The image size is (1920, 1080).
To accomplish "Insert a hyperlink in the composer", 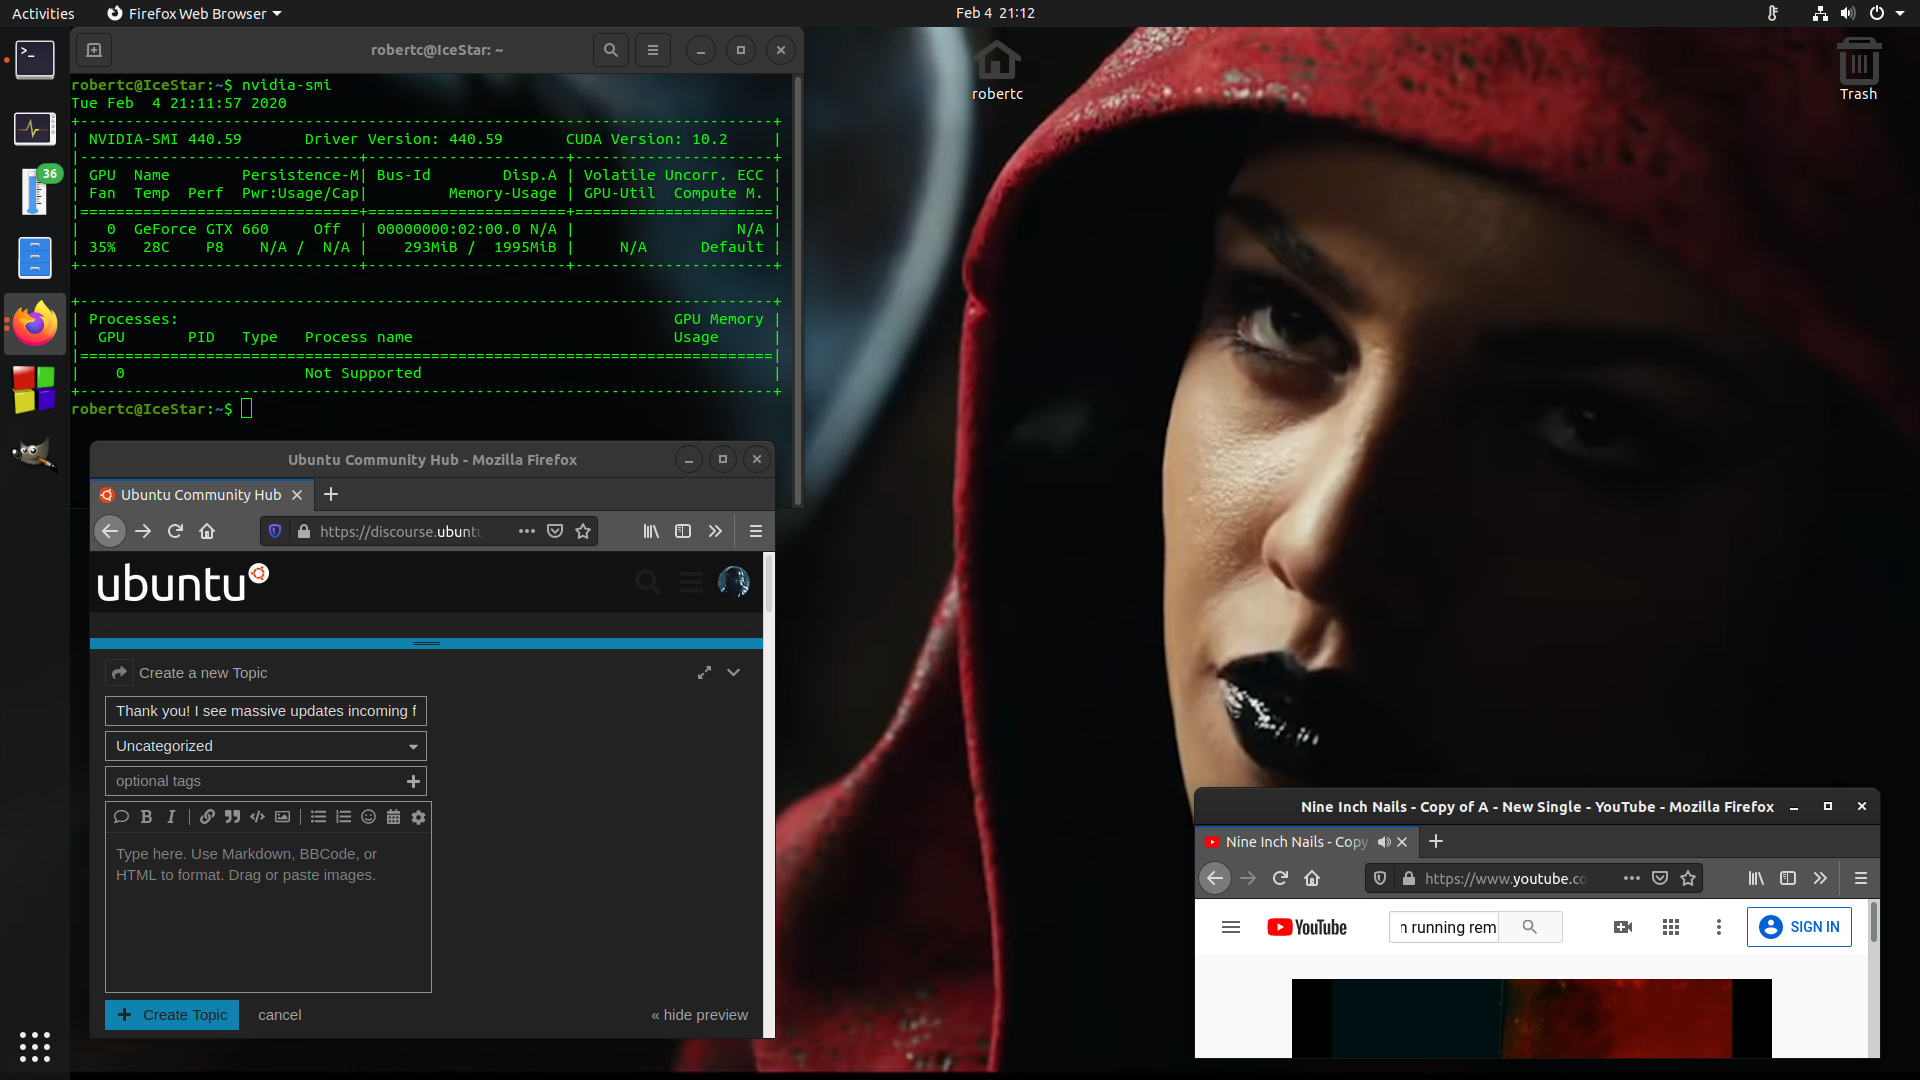I will point(207,817).
